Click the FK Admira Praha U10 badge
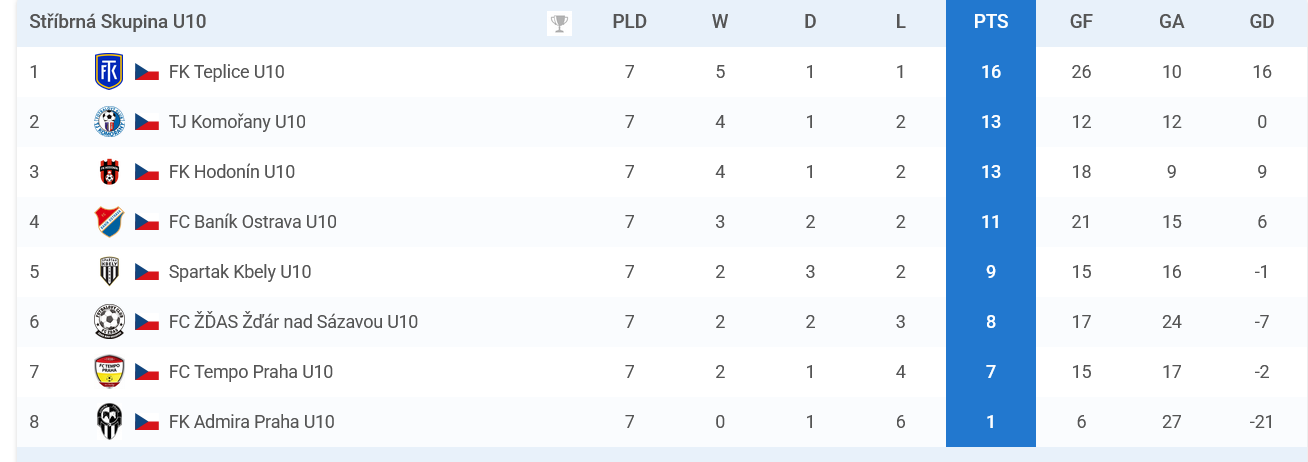 [x=109, y=422]
